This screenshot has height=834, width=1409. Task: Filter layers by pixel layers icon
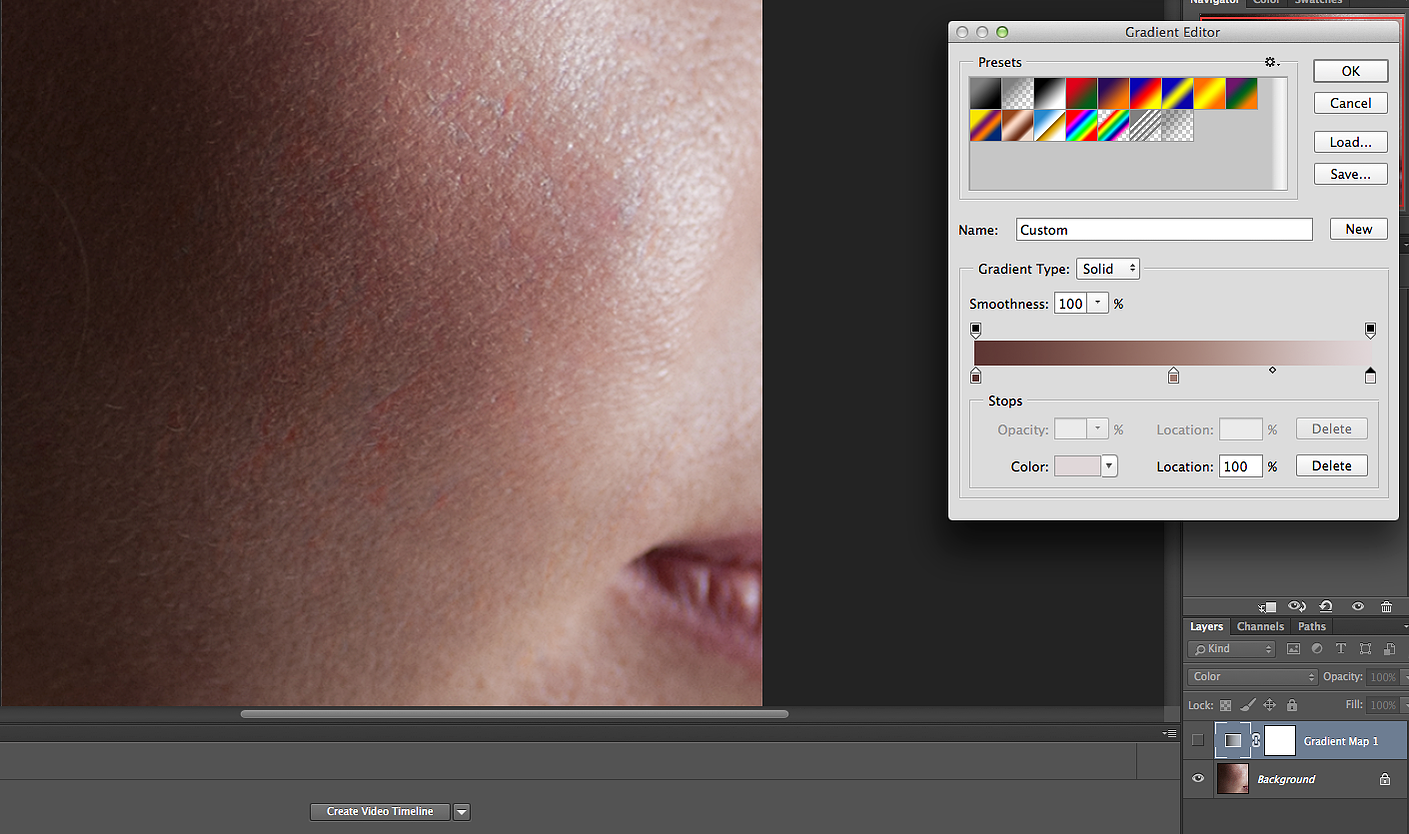1293,649
